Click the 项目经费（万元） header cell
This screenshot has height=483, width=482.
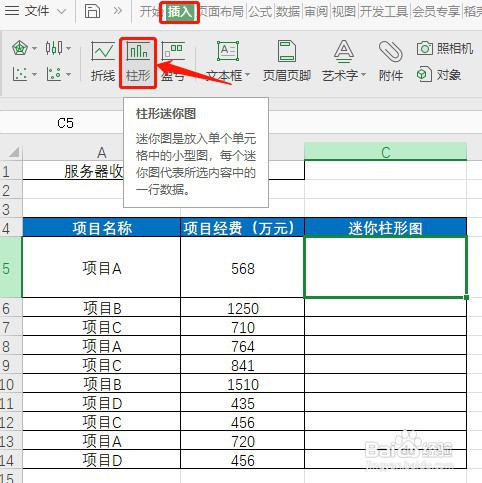pyautogui.click(x=242, y=228)
